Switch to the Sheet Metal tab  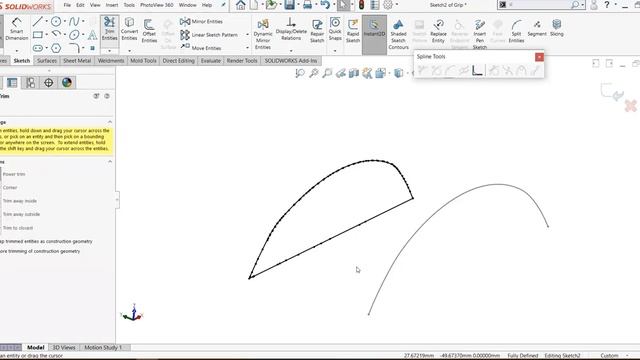coord(77,60)
